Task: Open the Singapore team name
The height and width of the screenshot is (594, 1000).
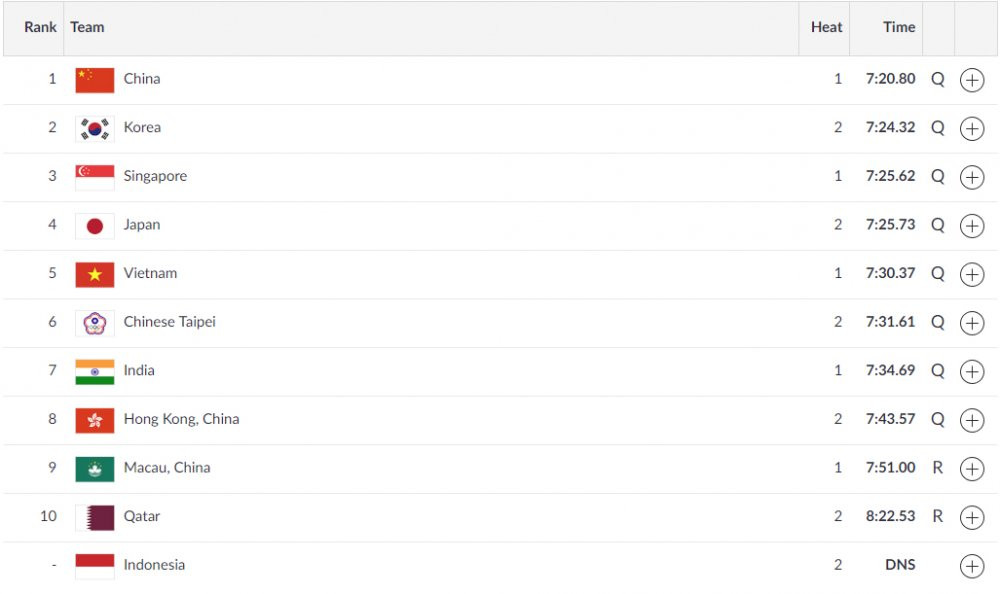Action: [x=155, y=176]
